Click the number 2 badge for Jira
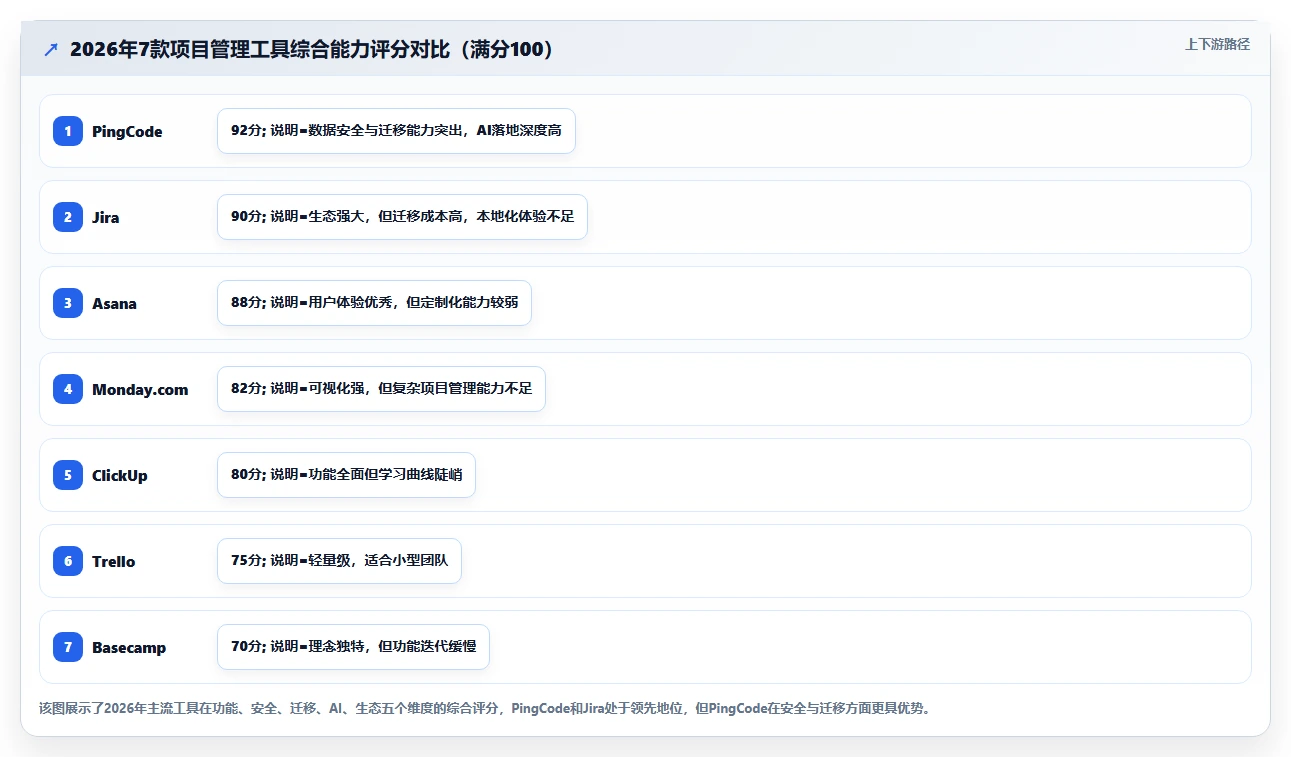The width and height of the screenshot is (1291, 757). (x=68, y=217)
